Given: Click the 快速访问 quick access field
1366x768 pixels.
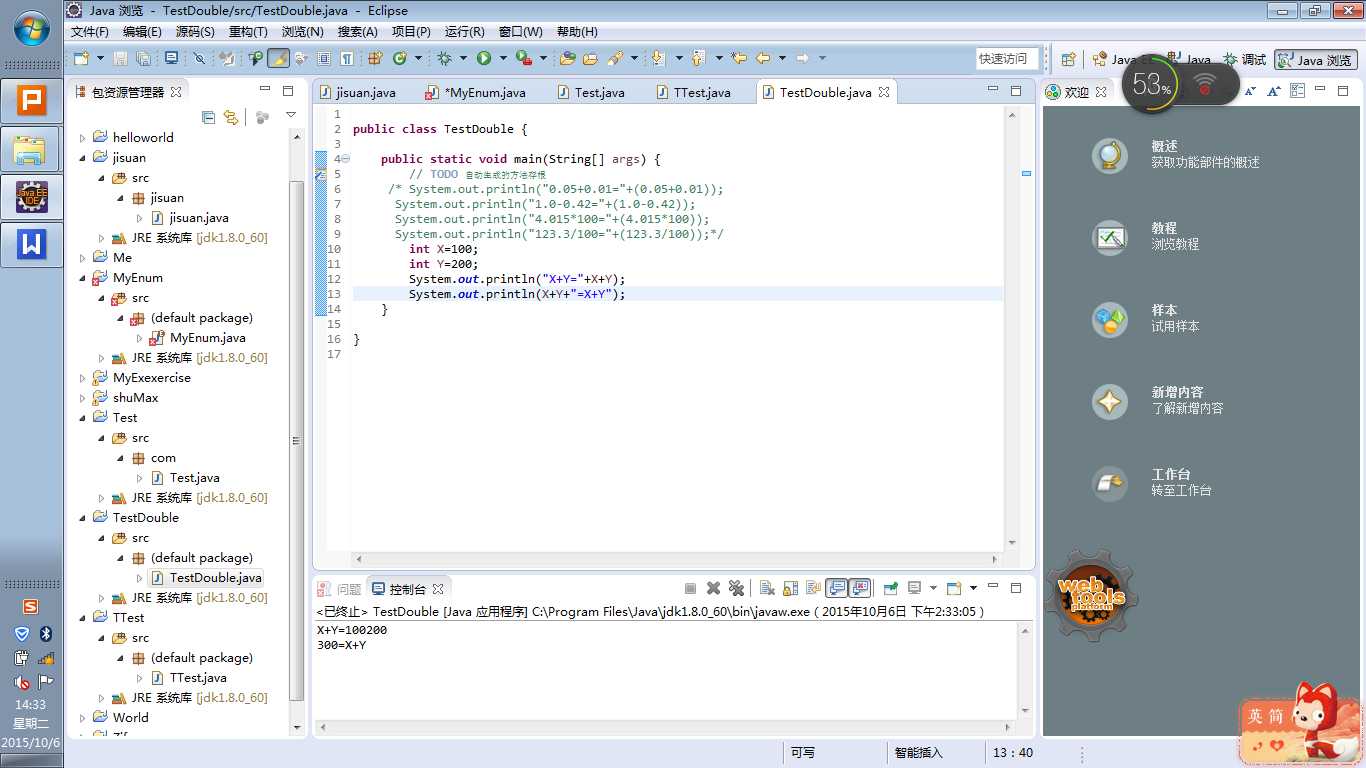Looking at the screenshot, I should [x=1006, y=59].
